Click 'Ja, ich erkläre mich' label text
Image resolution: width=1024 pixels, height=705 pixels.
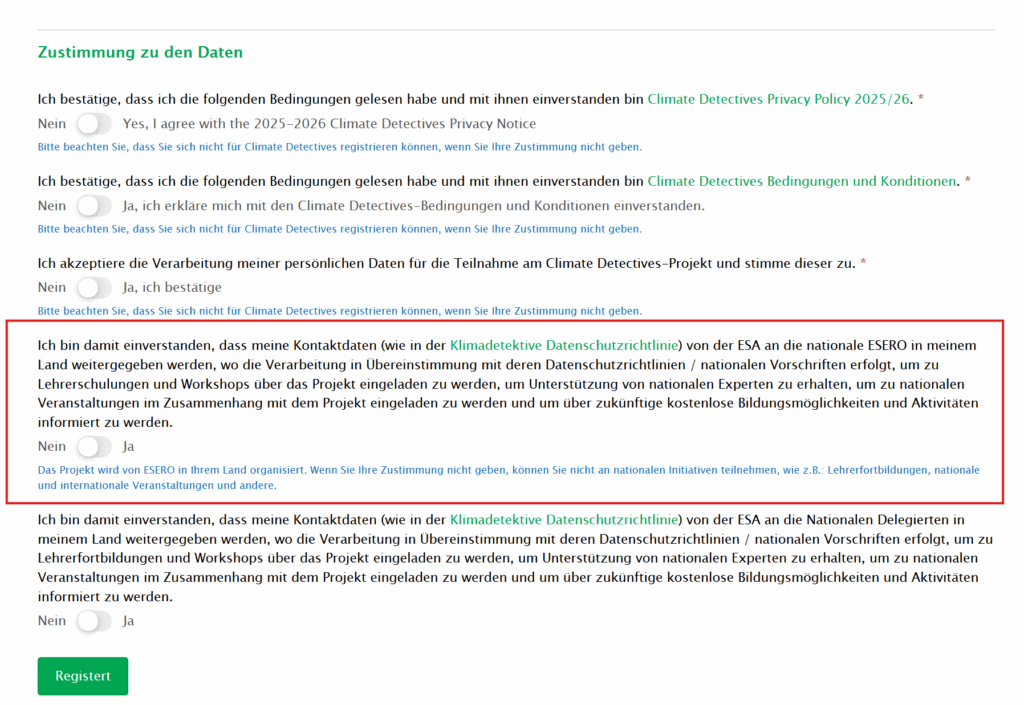point(413,206)
